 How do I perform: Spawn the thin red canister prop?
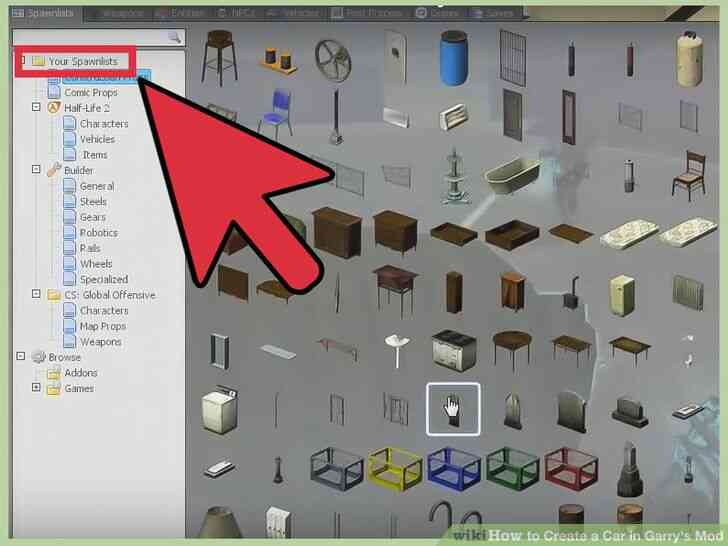click(x=630, y=59)
